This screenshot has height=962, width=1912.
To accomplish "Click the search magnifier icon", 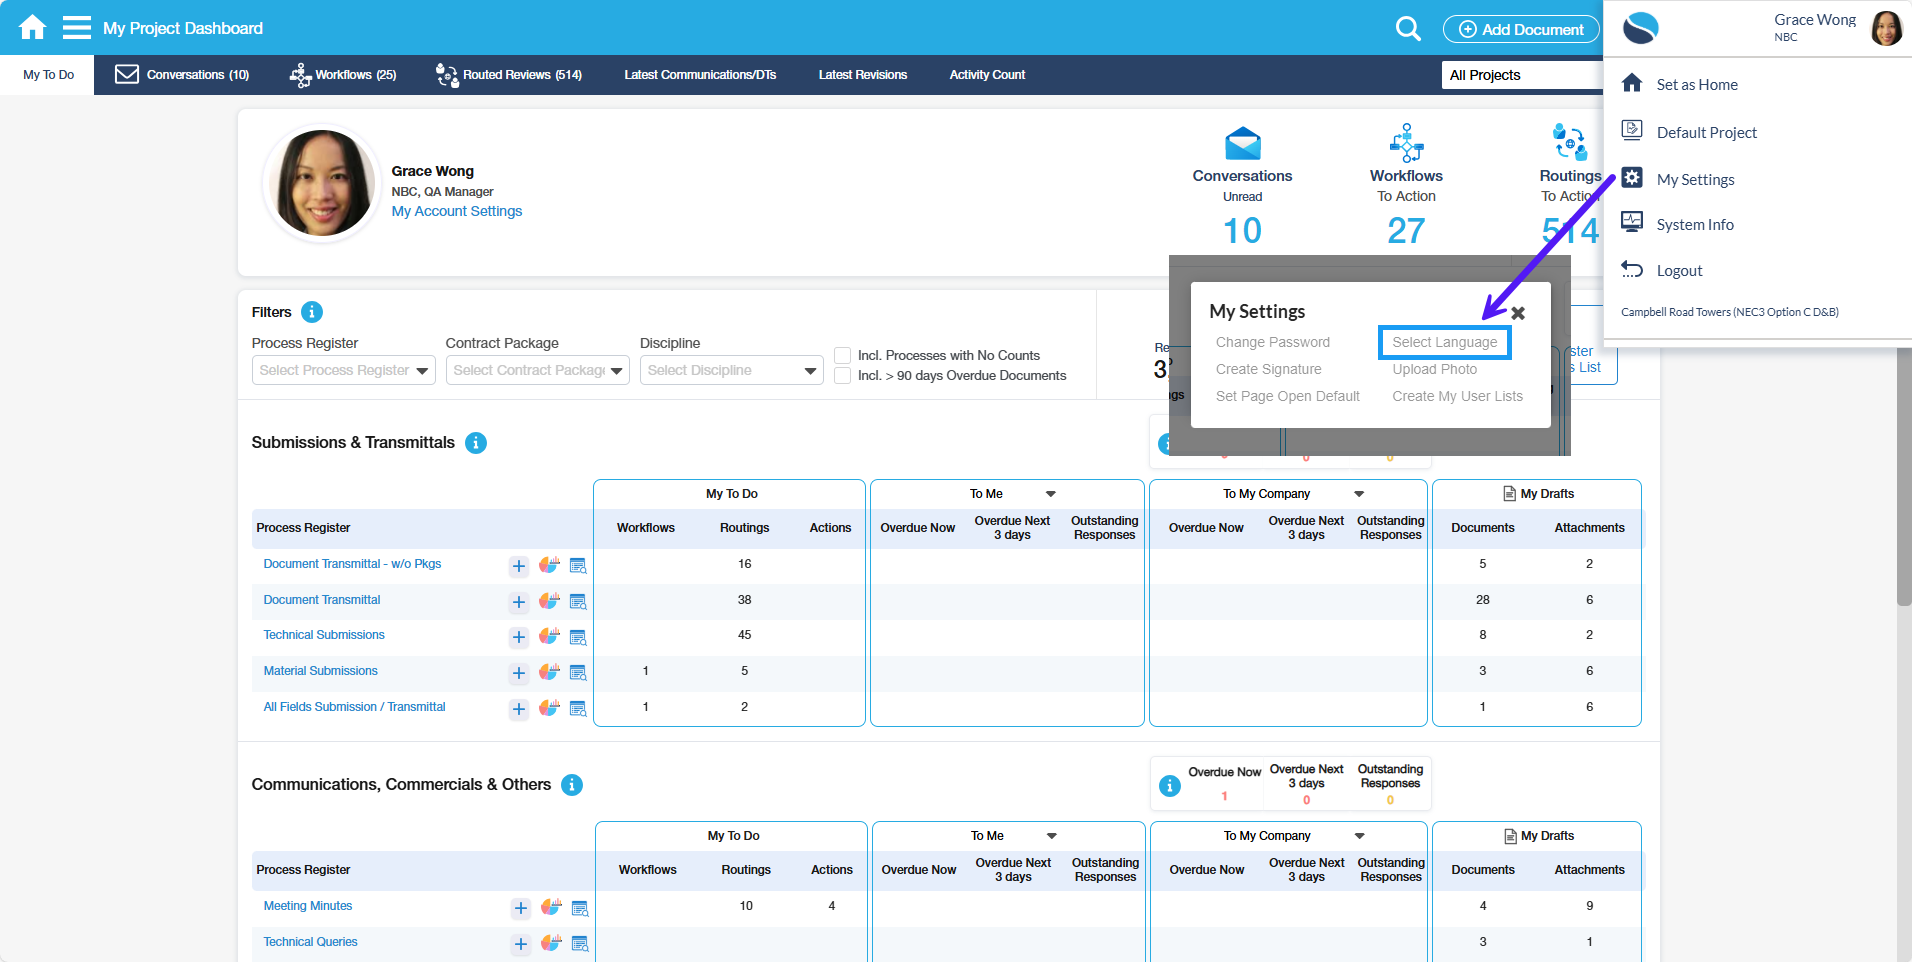I will point(1408,29).
